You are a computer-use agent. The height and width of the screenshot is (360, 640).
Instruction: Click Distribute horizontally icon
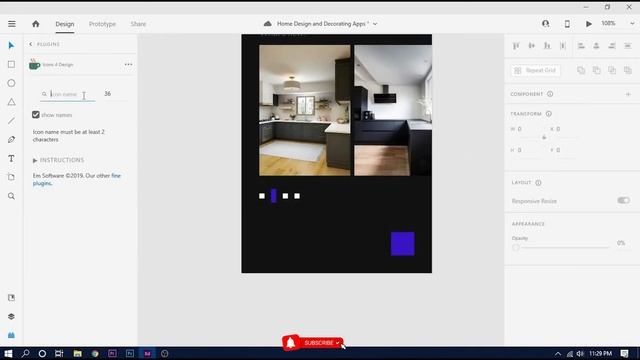click(x=628, y=46)
